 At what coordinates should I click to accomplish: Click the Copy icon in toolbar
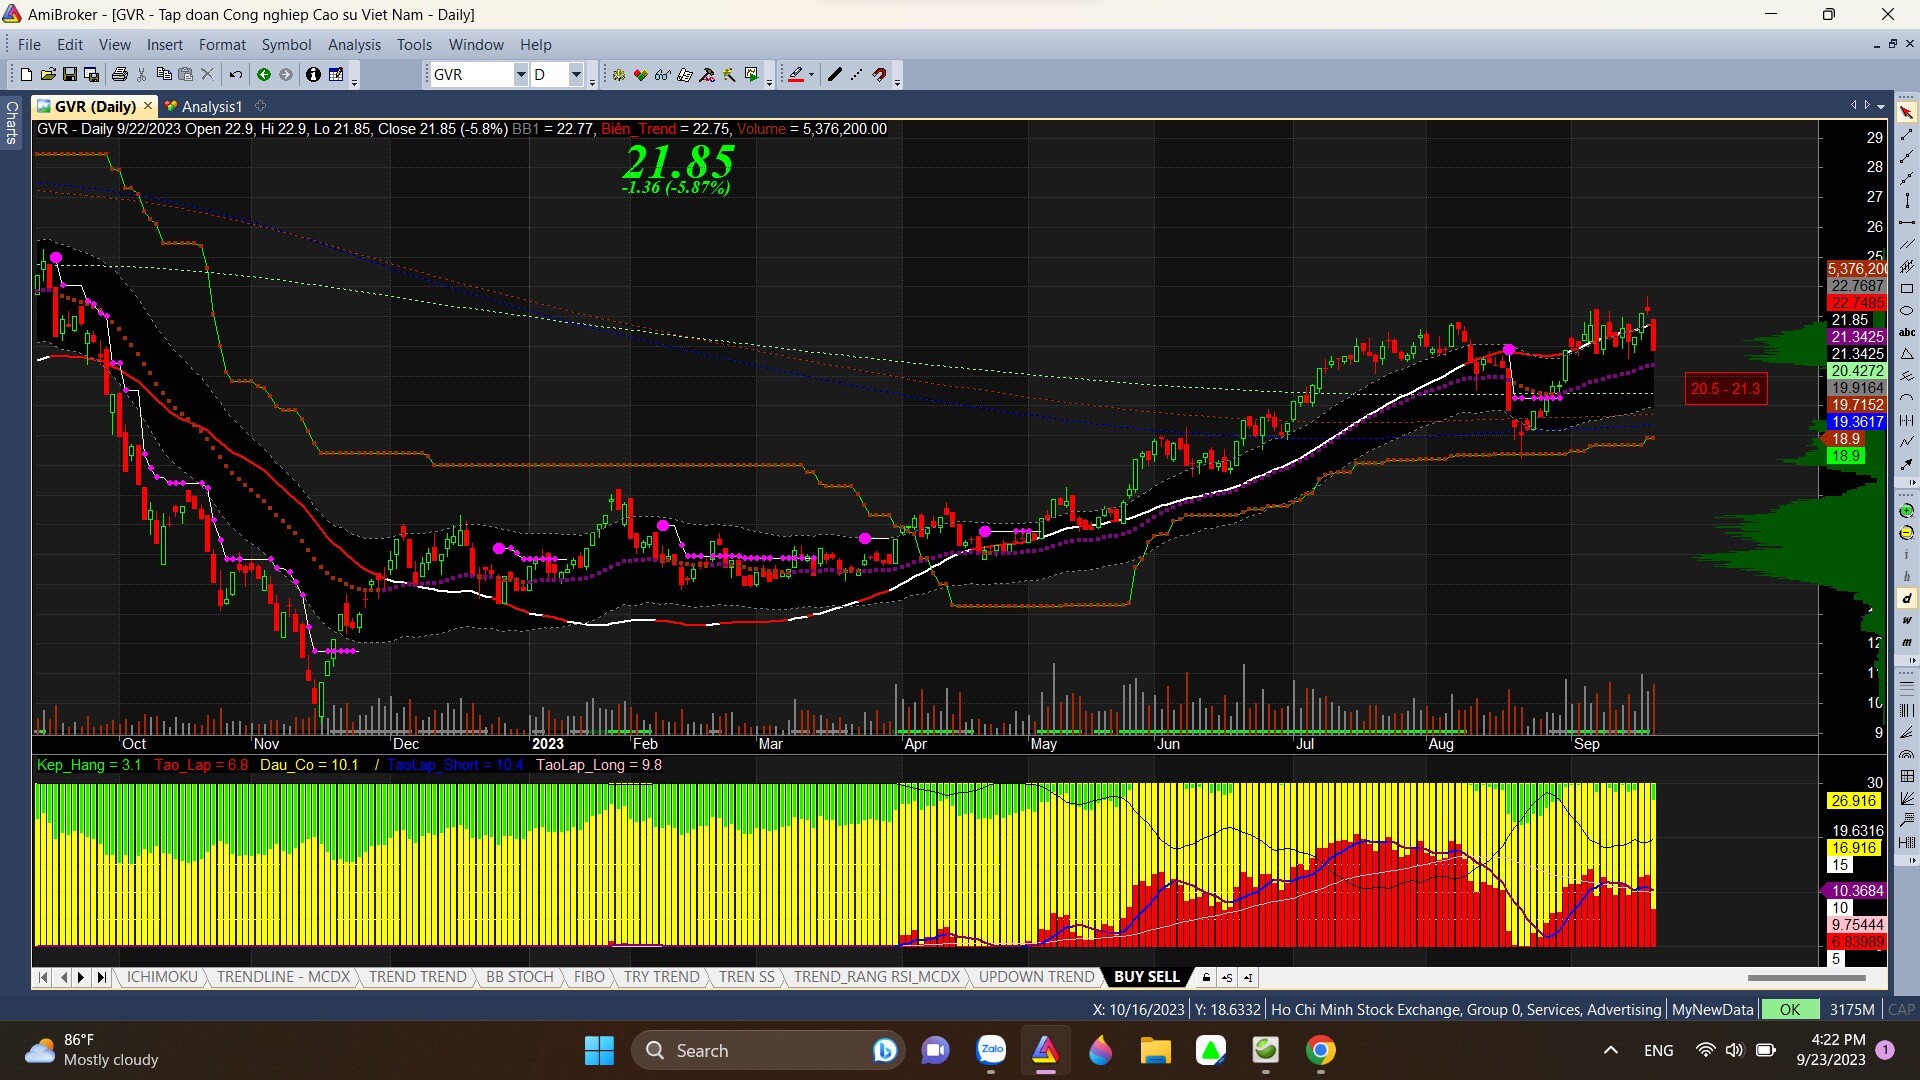coord(164,75)
